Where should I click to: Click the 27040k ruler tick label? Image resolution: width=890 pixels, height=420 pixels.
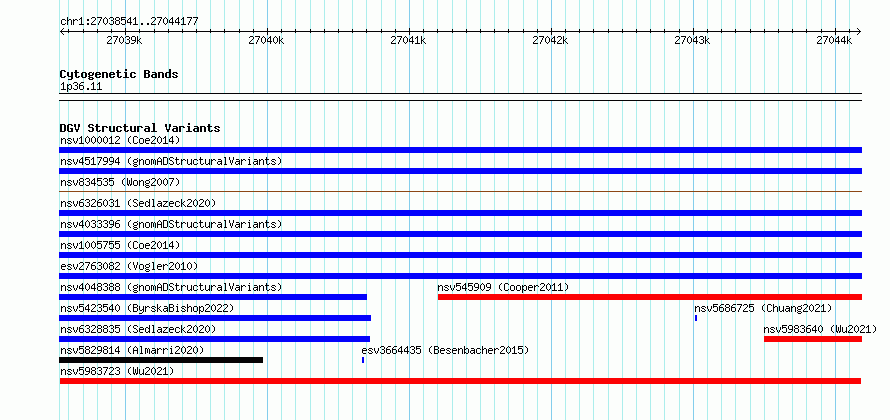coord(266,41)
